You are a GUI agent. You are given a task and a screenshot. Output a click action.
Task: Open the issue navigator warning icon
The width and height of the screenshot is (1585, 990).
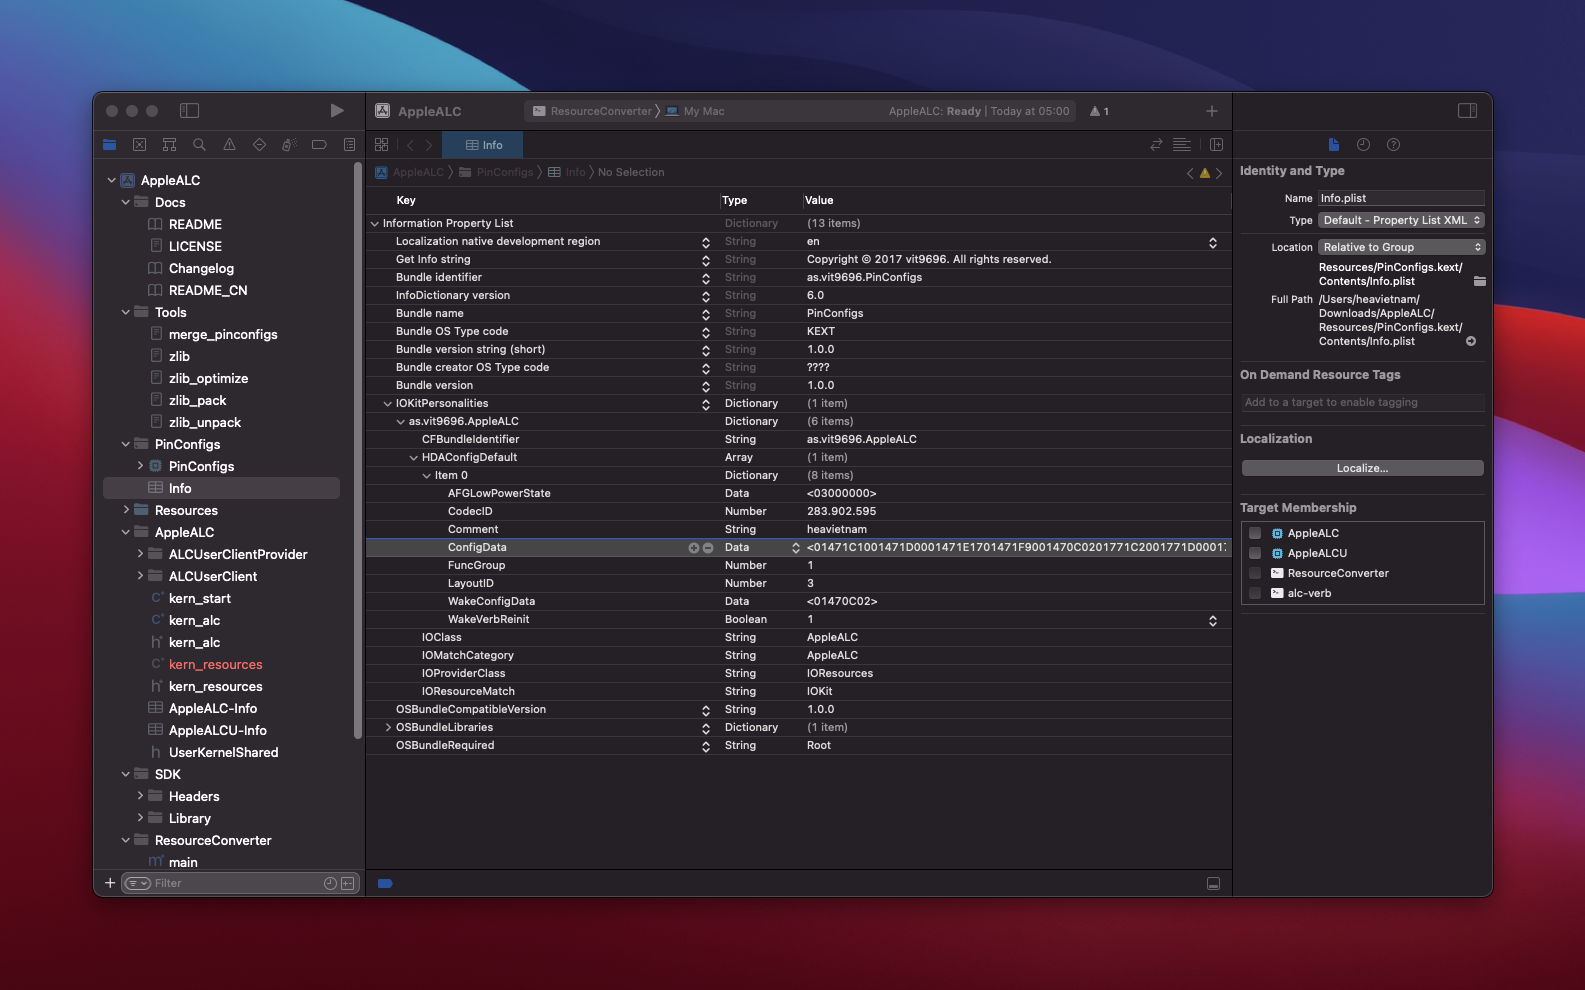pos(230,145)
